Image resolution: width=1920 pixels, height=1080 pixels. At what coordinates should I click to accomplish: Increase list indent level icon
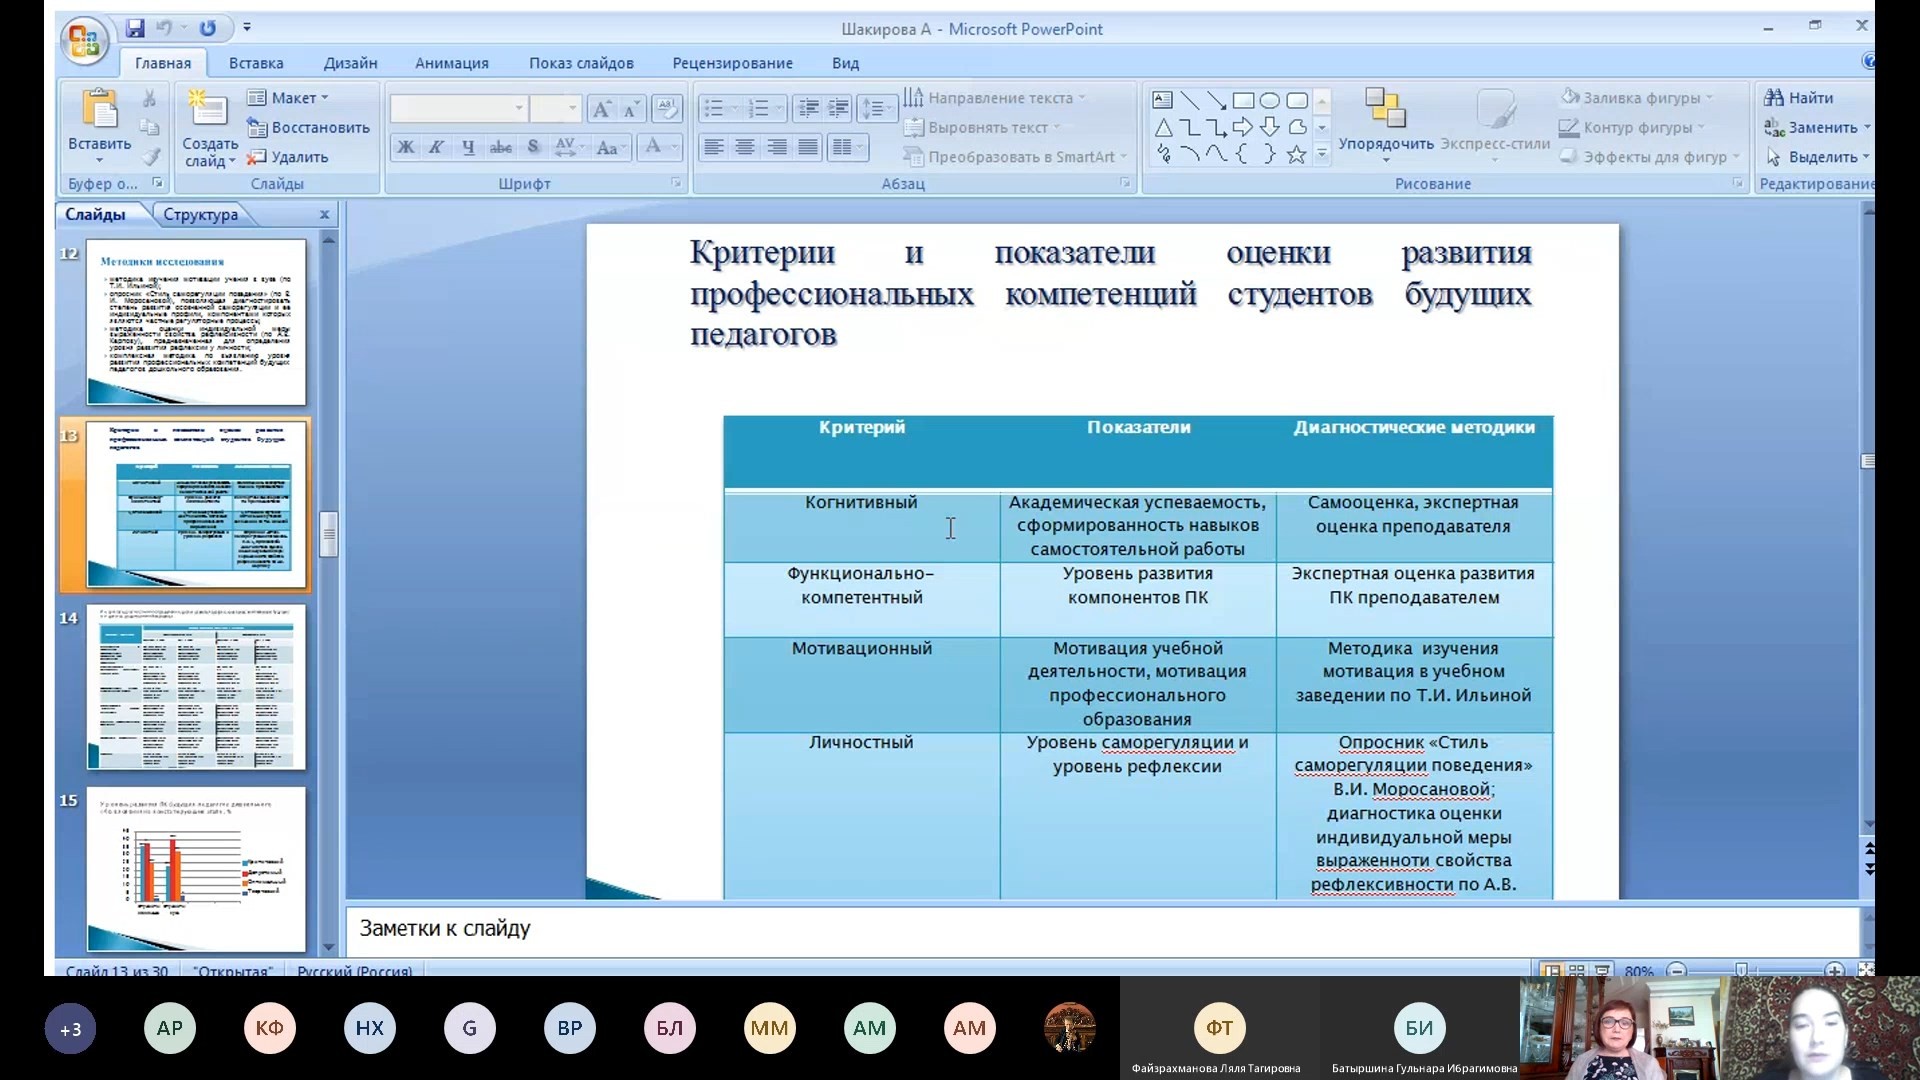pyautogui.click(x=839, y=108)
